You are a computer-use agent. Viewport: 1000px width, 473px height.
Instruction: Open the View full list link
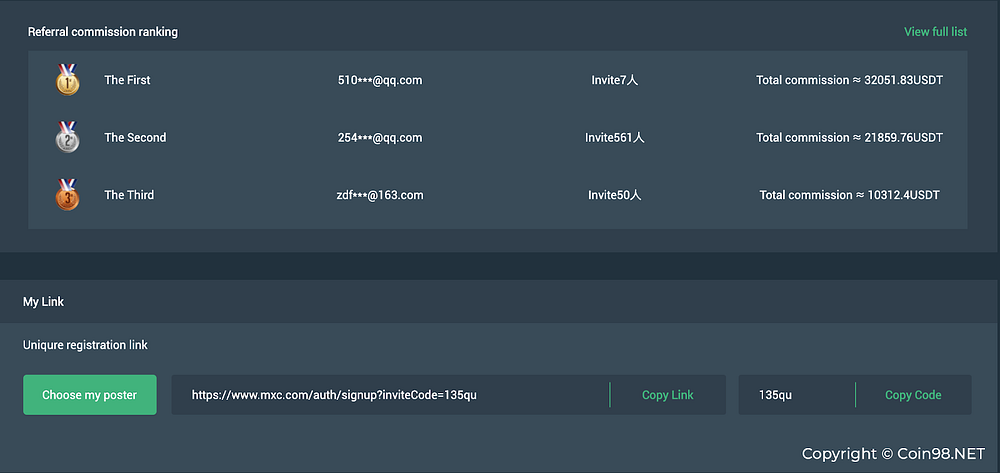click(935, 32)
